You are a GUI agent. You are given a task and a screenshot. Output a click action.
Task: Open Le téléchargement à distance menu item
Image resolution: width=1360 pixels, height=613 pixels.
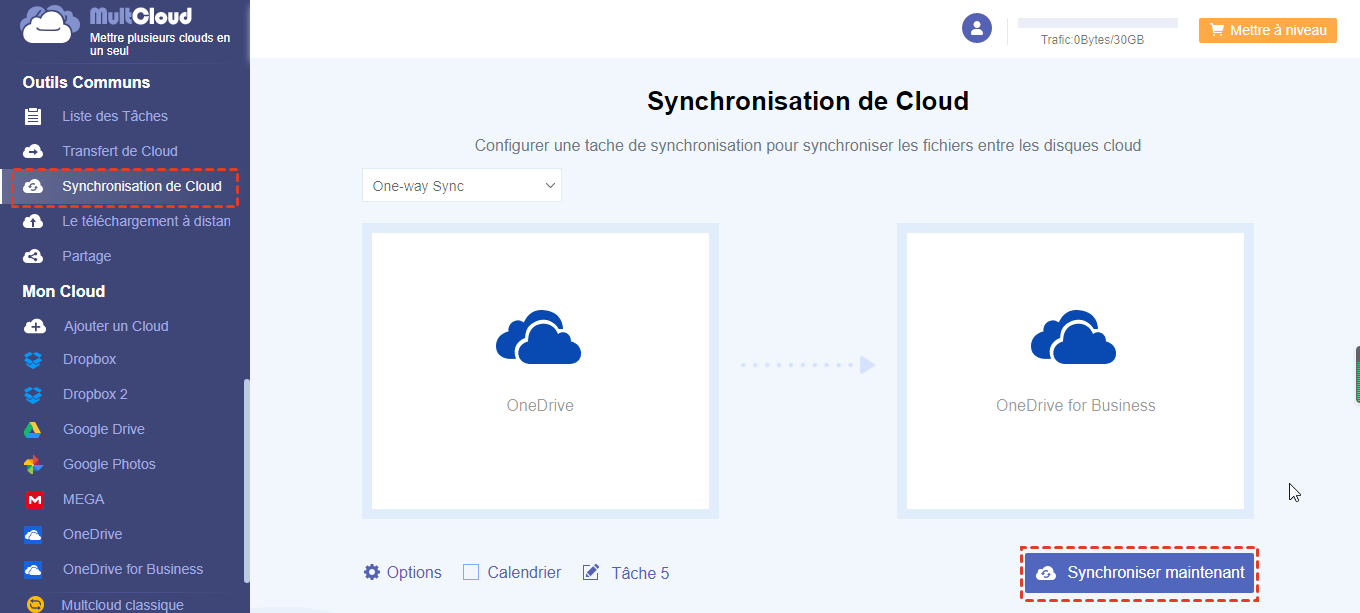pos(145,222)
